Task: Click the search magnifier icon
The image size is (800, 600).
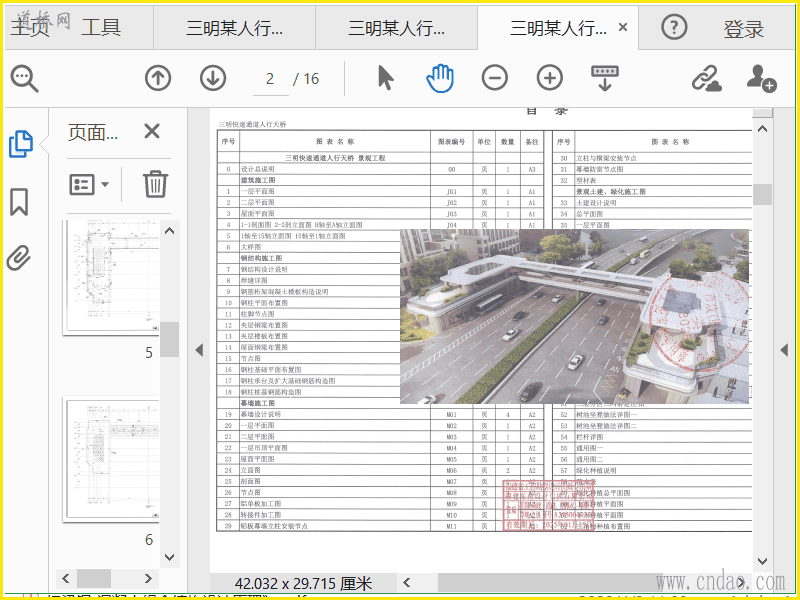Action: point(24,78)
